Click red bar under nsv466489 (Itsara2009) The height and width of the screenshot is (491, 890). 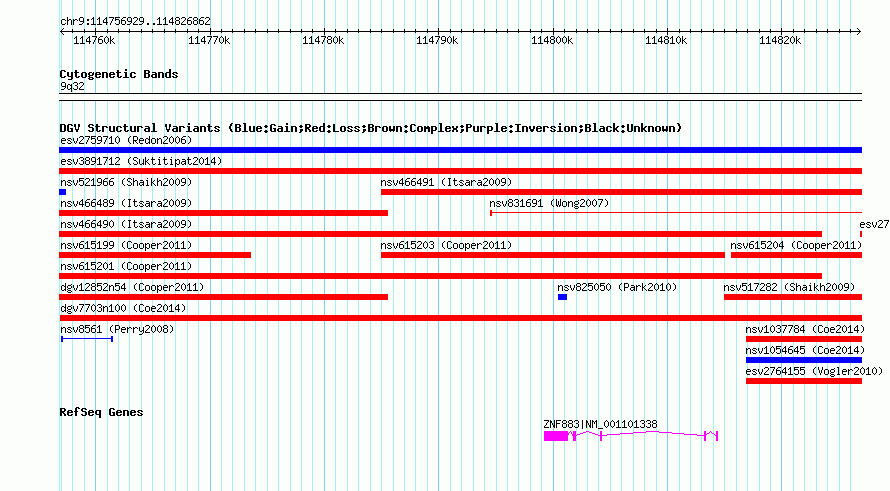pyautogui.click(x=224, y=213)
